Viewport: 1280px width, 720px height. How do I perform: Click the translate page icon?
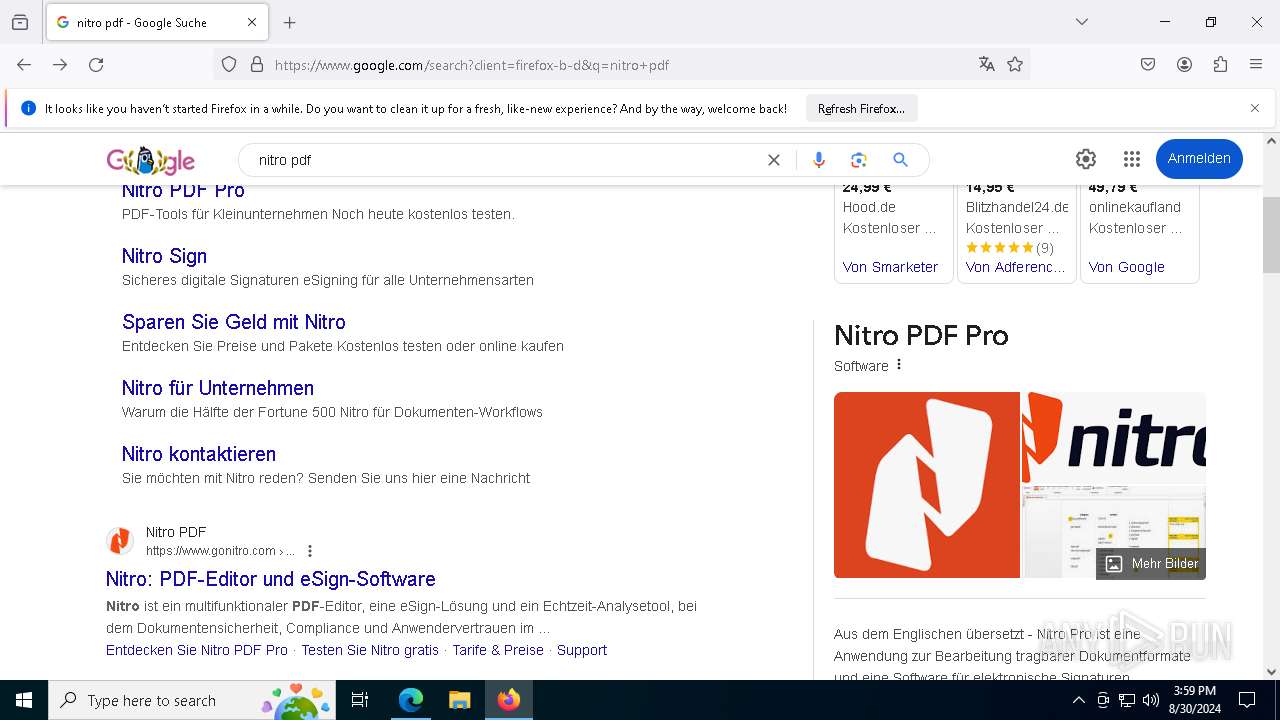tap(987, 65)
